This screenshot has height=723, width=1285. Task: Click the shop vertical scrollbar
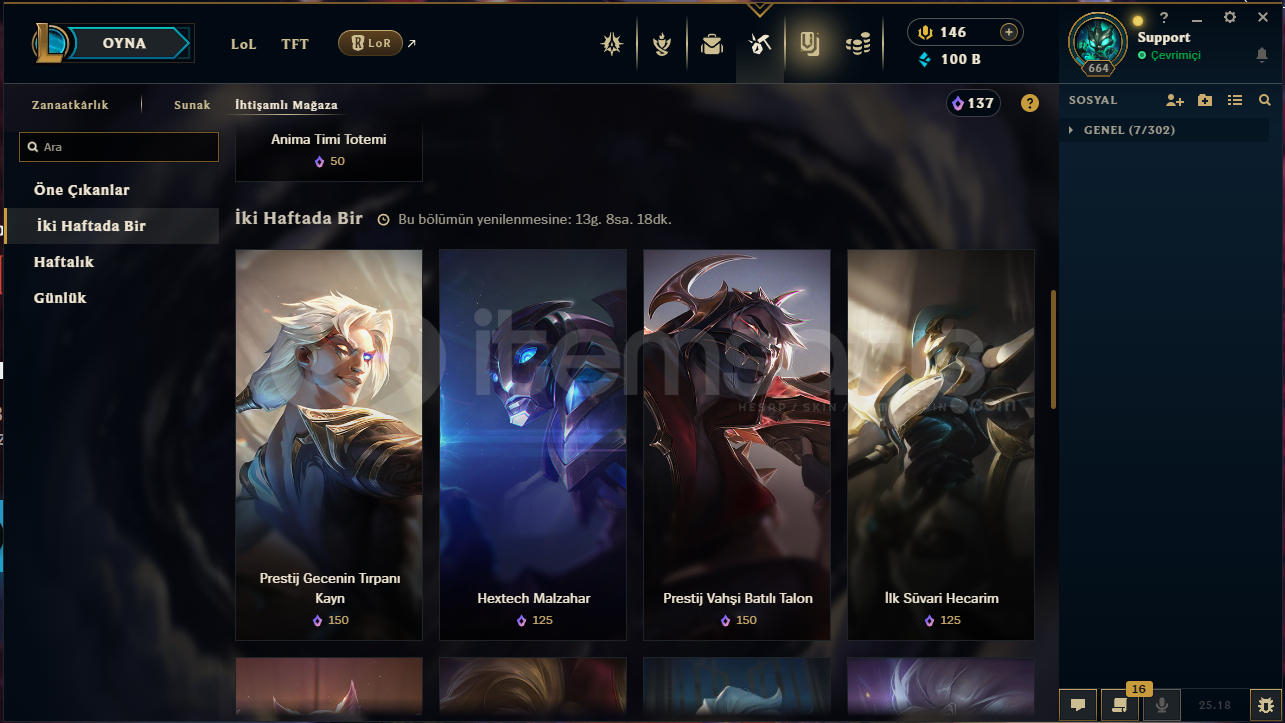pyautogui.click(x=1052, y=350)
